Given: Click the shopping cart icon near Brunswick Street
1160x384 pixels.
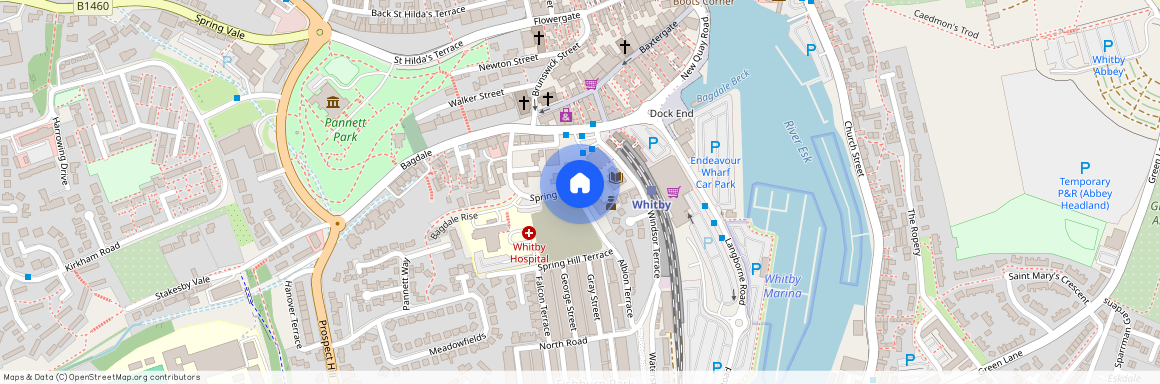Looking at the screenshot, I should coord(590,84).
